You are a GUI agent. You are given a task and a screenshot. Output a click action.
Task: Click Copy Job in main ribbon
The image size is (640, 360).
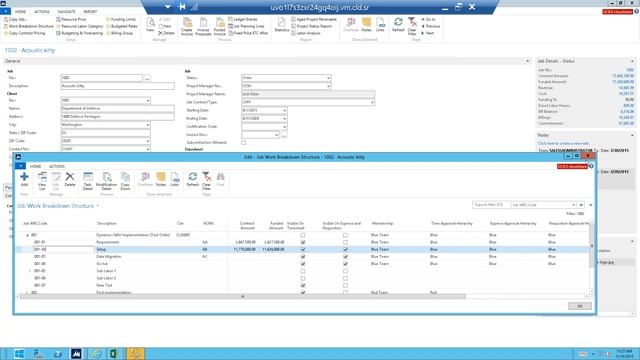(15, 19)
